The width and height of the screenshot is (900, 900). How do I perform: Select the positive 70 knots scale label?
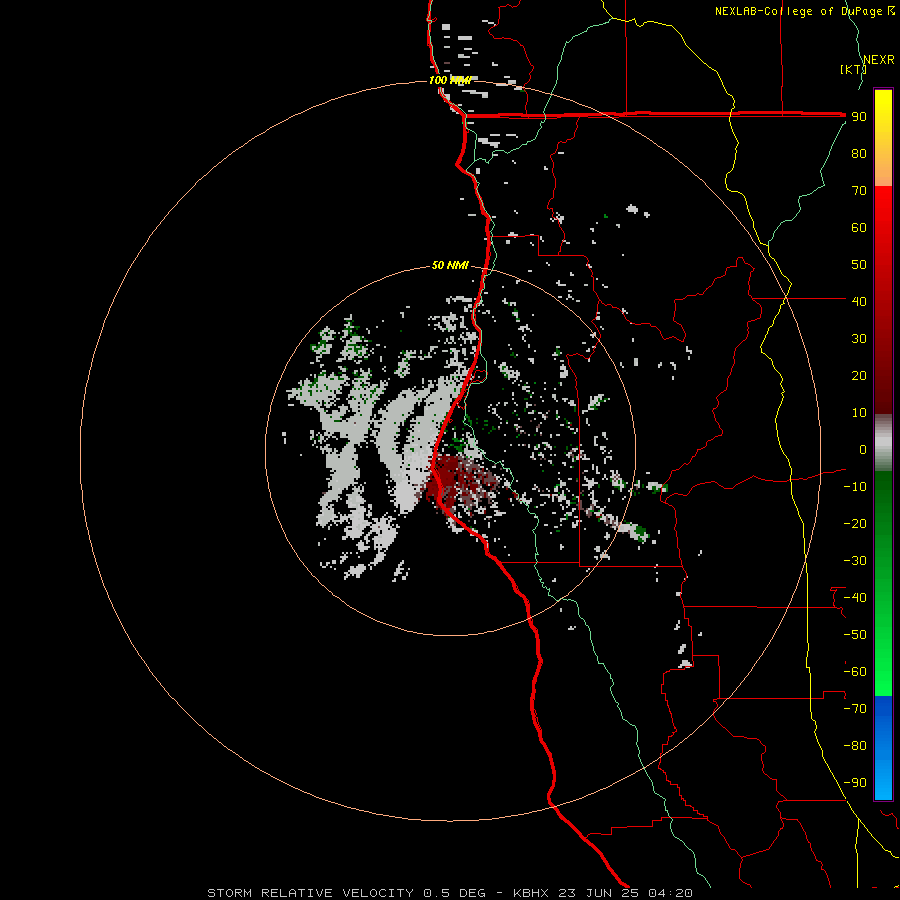coord(859,191)
